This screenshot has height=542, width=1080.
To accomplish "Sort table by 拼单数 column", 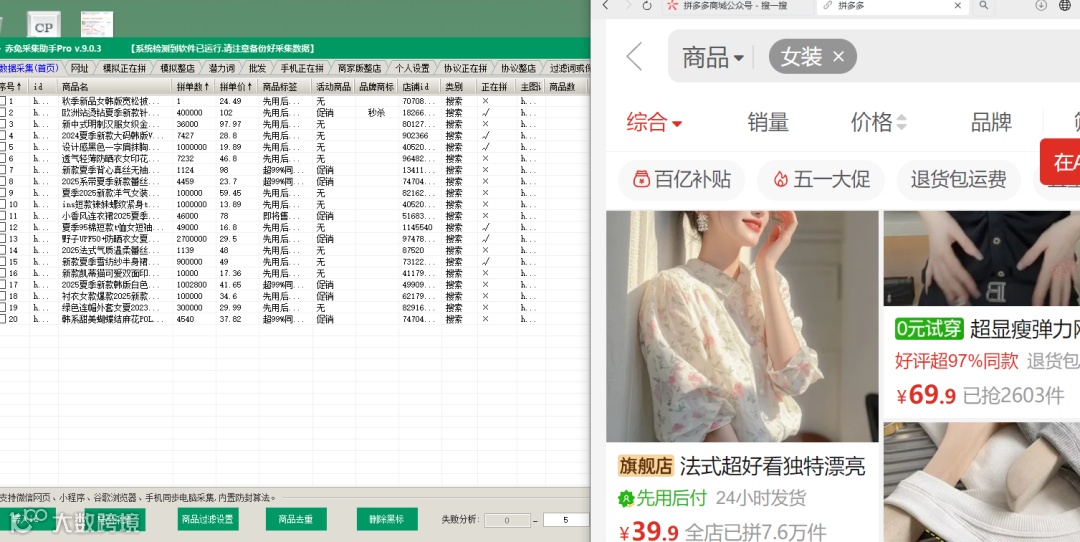I will pos(194,87).
